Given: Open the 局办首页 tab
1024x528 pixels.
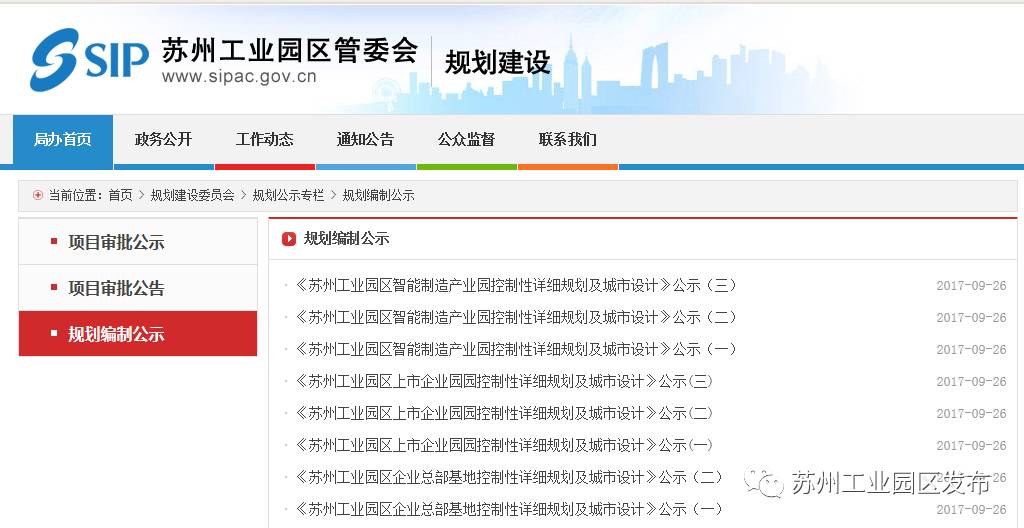Looking at the screenshot, I should point(63,140).
